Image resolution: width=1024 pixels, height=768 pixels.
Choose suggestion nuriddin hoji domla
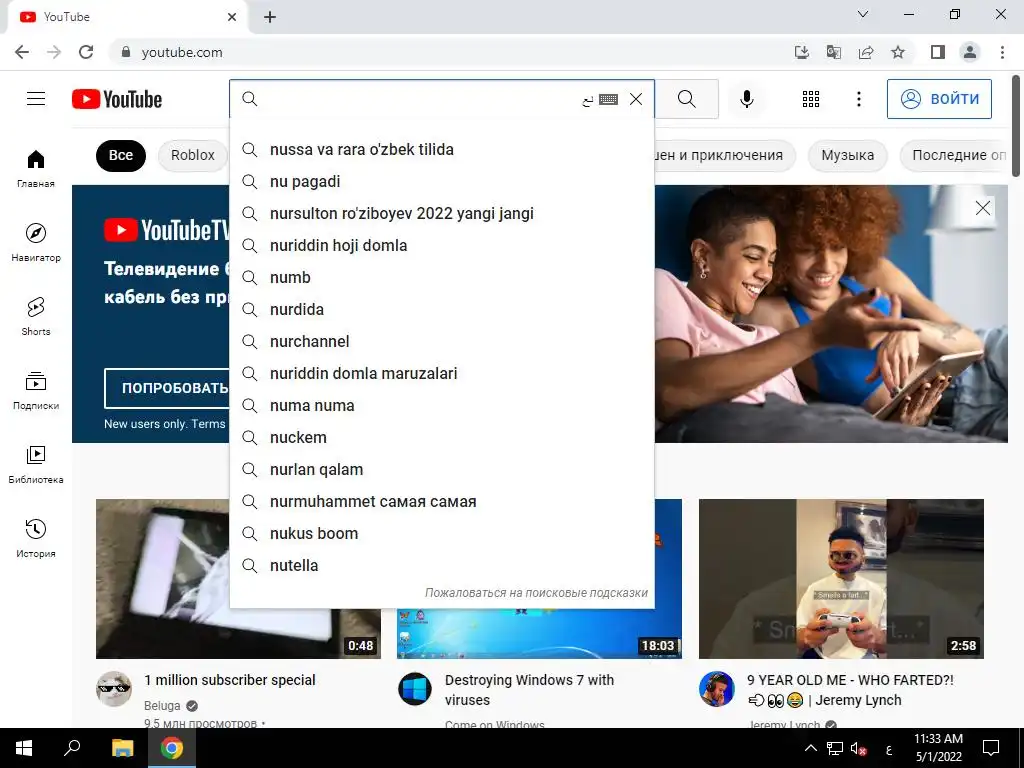pos(441,246)
